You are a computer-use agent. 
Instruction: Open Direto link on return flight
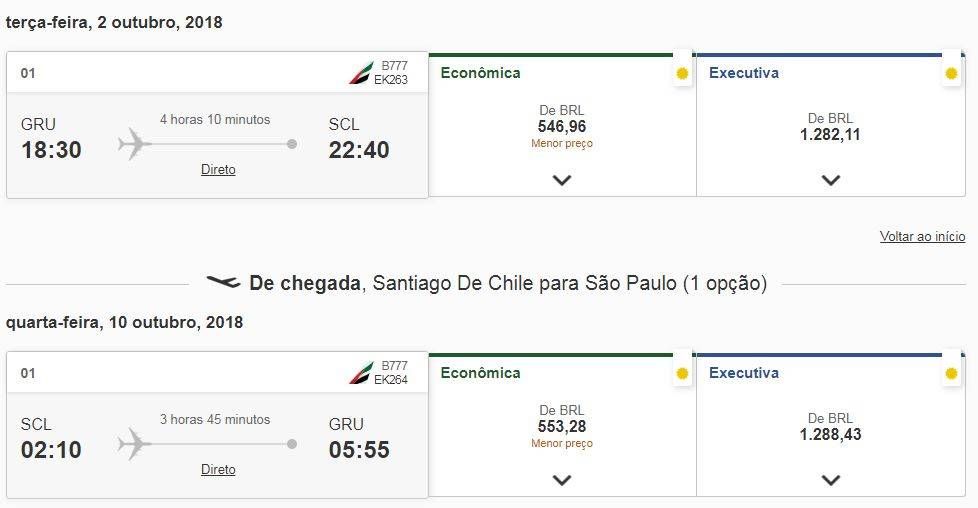[x=218, y=470]
